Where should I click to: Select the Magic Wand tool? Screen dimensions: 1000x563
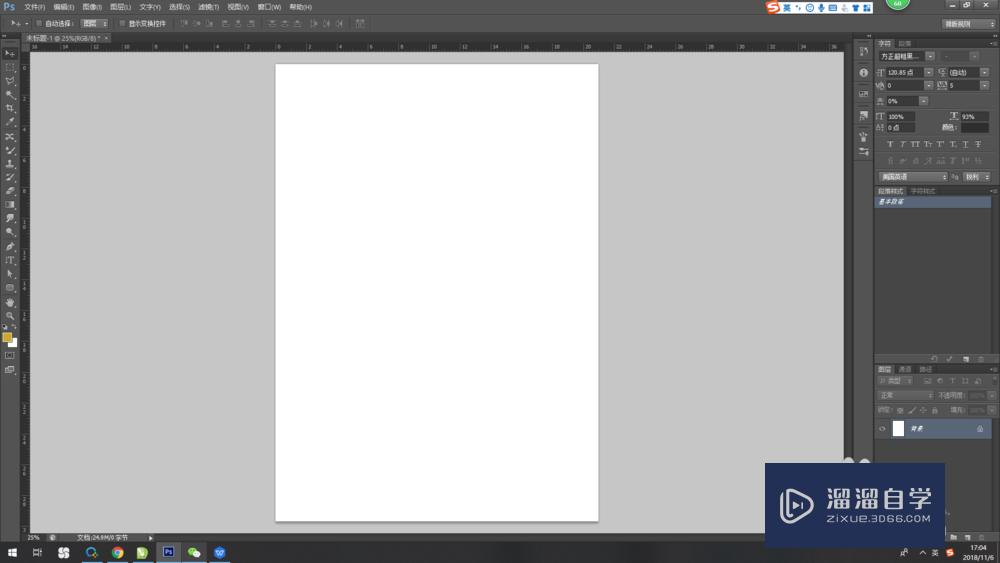coord(10,95)
